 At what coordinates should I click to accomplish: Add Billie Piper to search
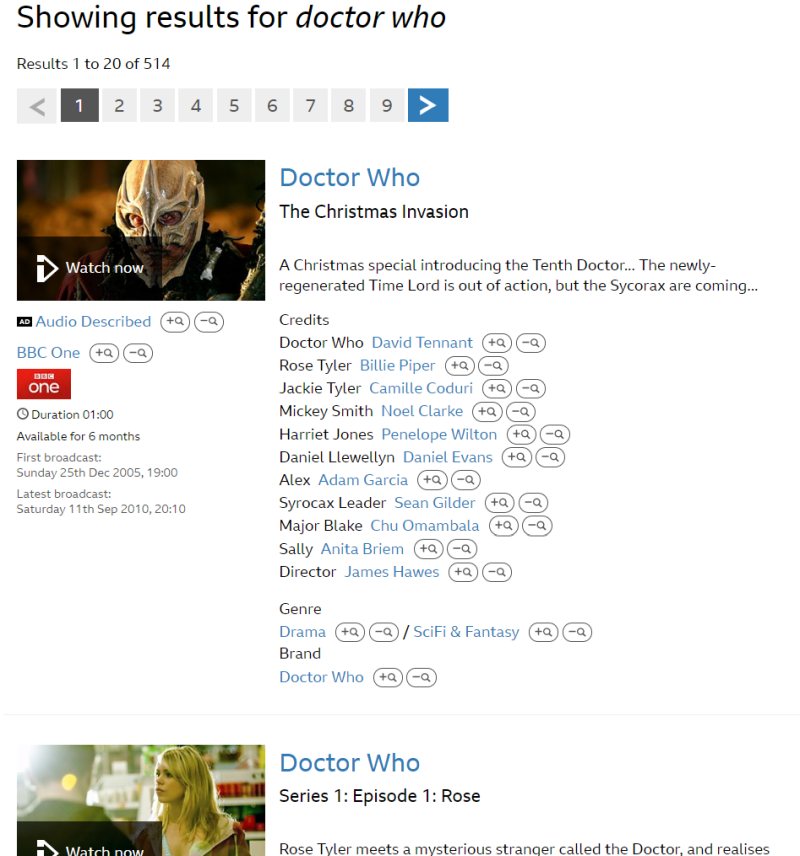click(x=459, y=366)
